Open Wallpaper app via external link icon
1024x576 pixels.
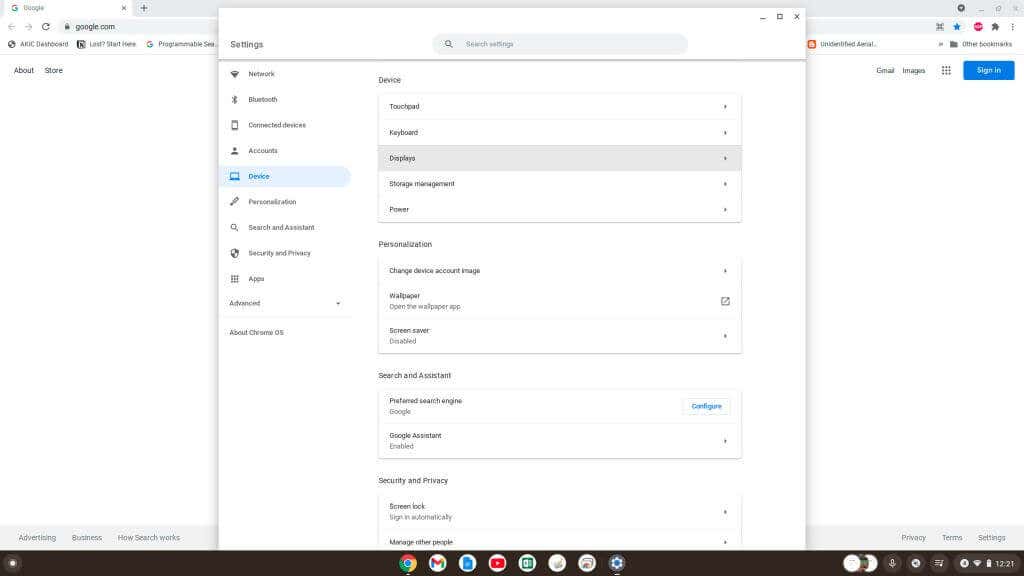tap(725, 301)
